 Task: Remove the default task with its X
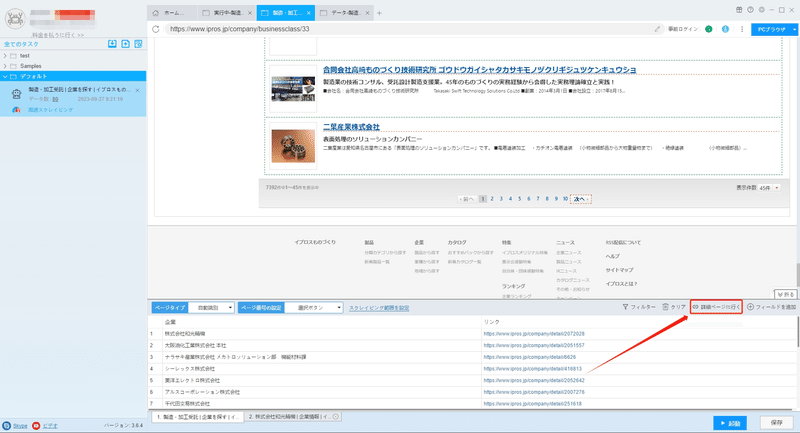(x=137, y=90)
